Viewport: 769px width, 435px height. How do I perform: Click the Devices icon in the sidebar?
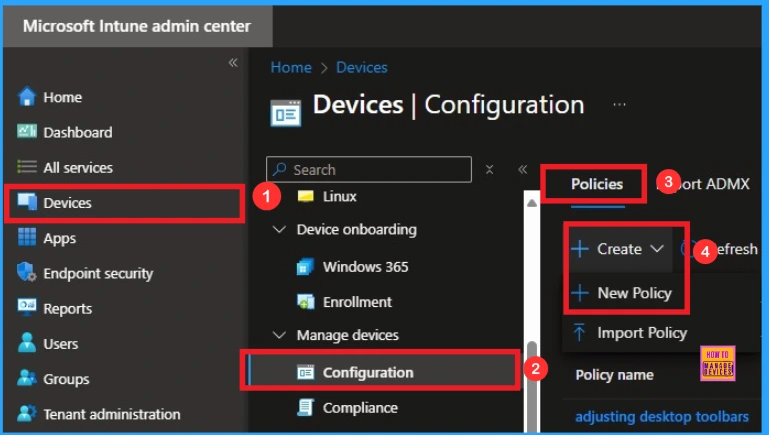click(x=26, y=202)
